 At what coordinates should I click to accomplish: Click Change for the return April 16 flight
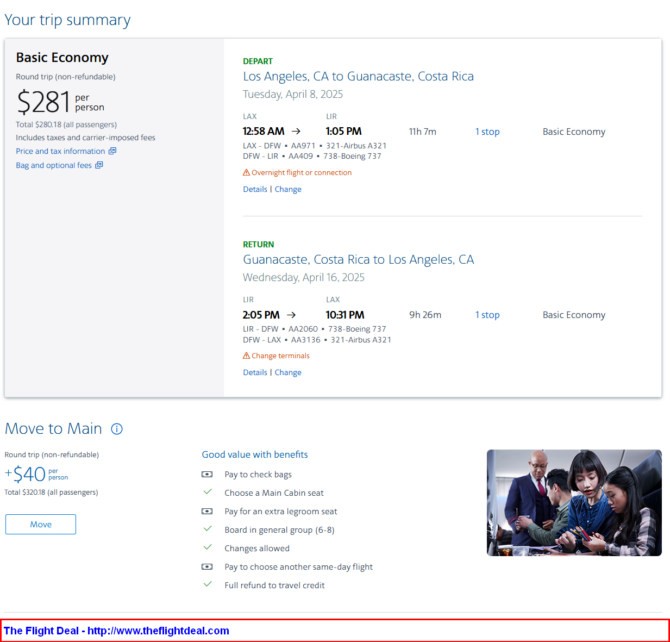pyautogui.click(x=288, y=372)
